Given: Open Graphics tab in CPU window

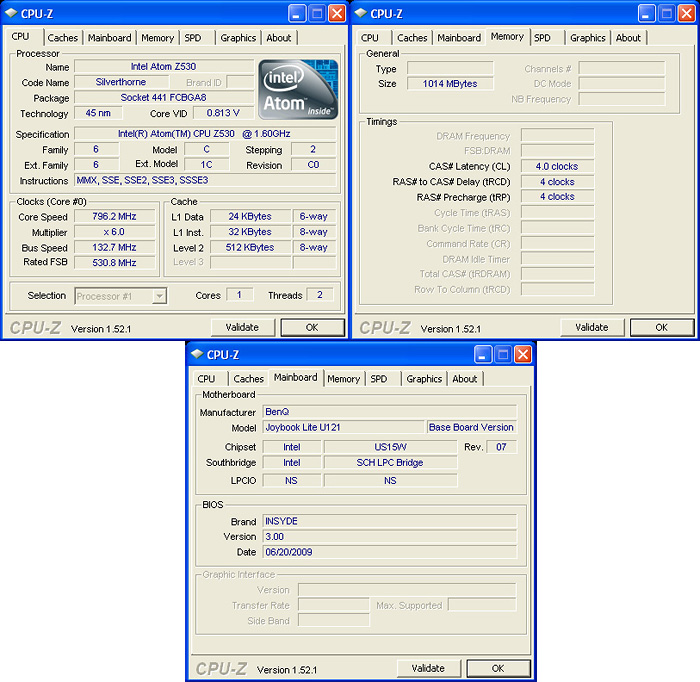Looking at the screenshot, I should tap(238, 38).
